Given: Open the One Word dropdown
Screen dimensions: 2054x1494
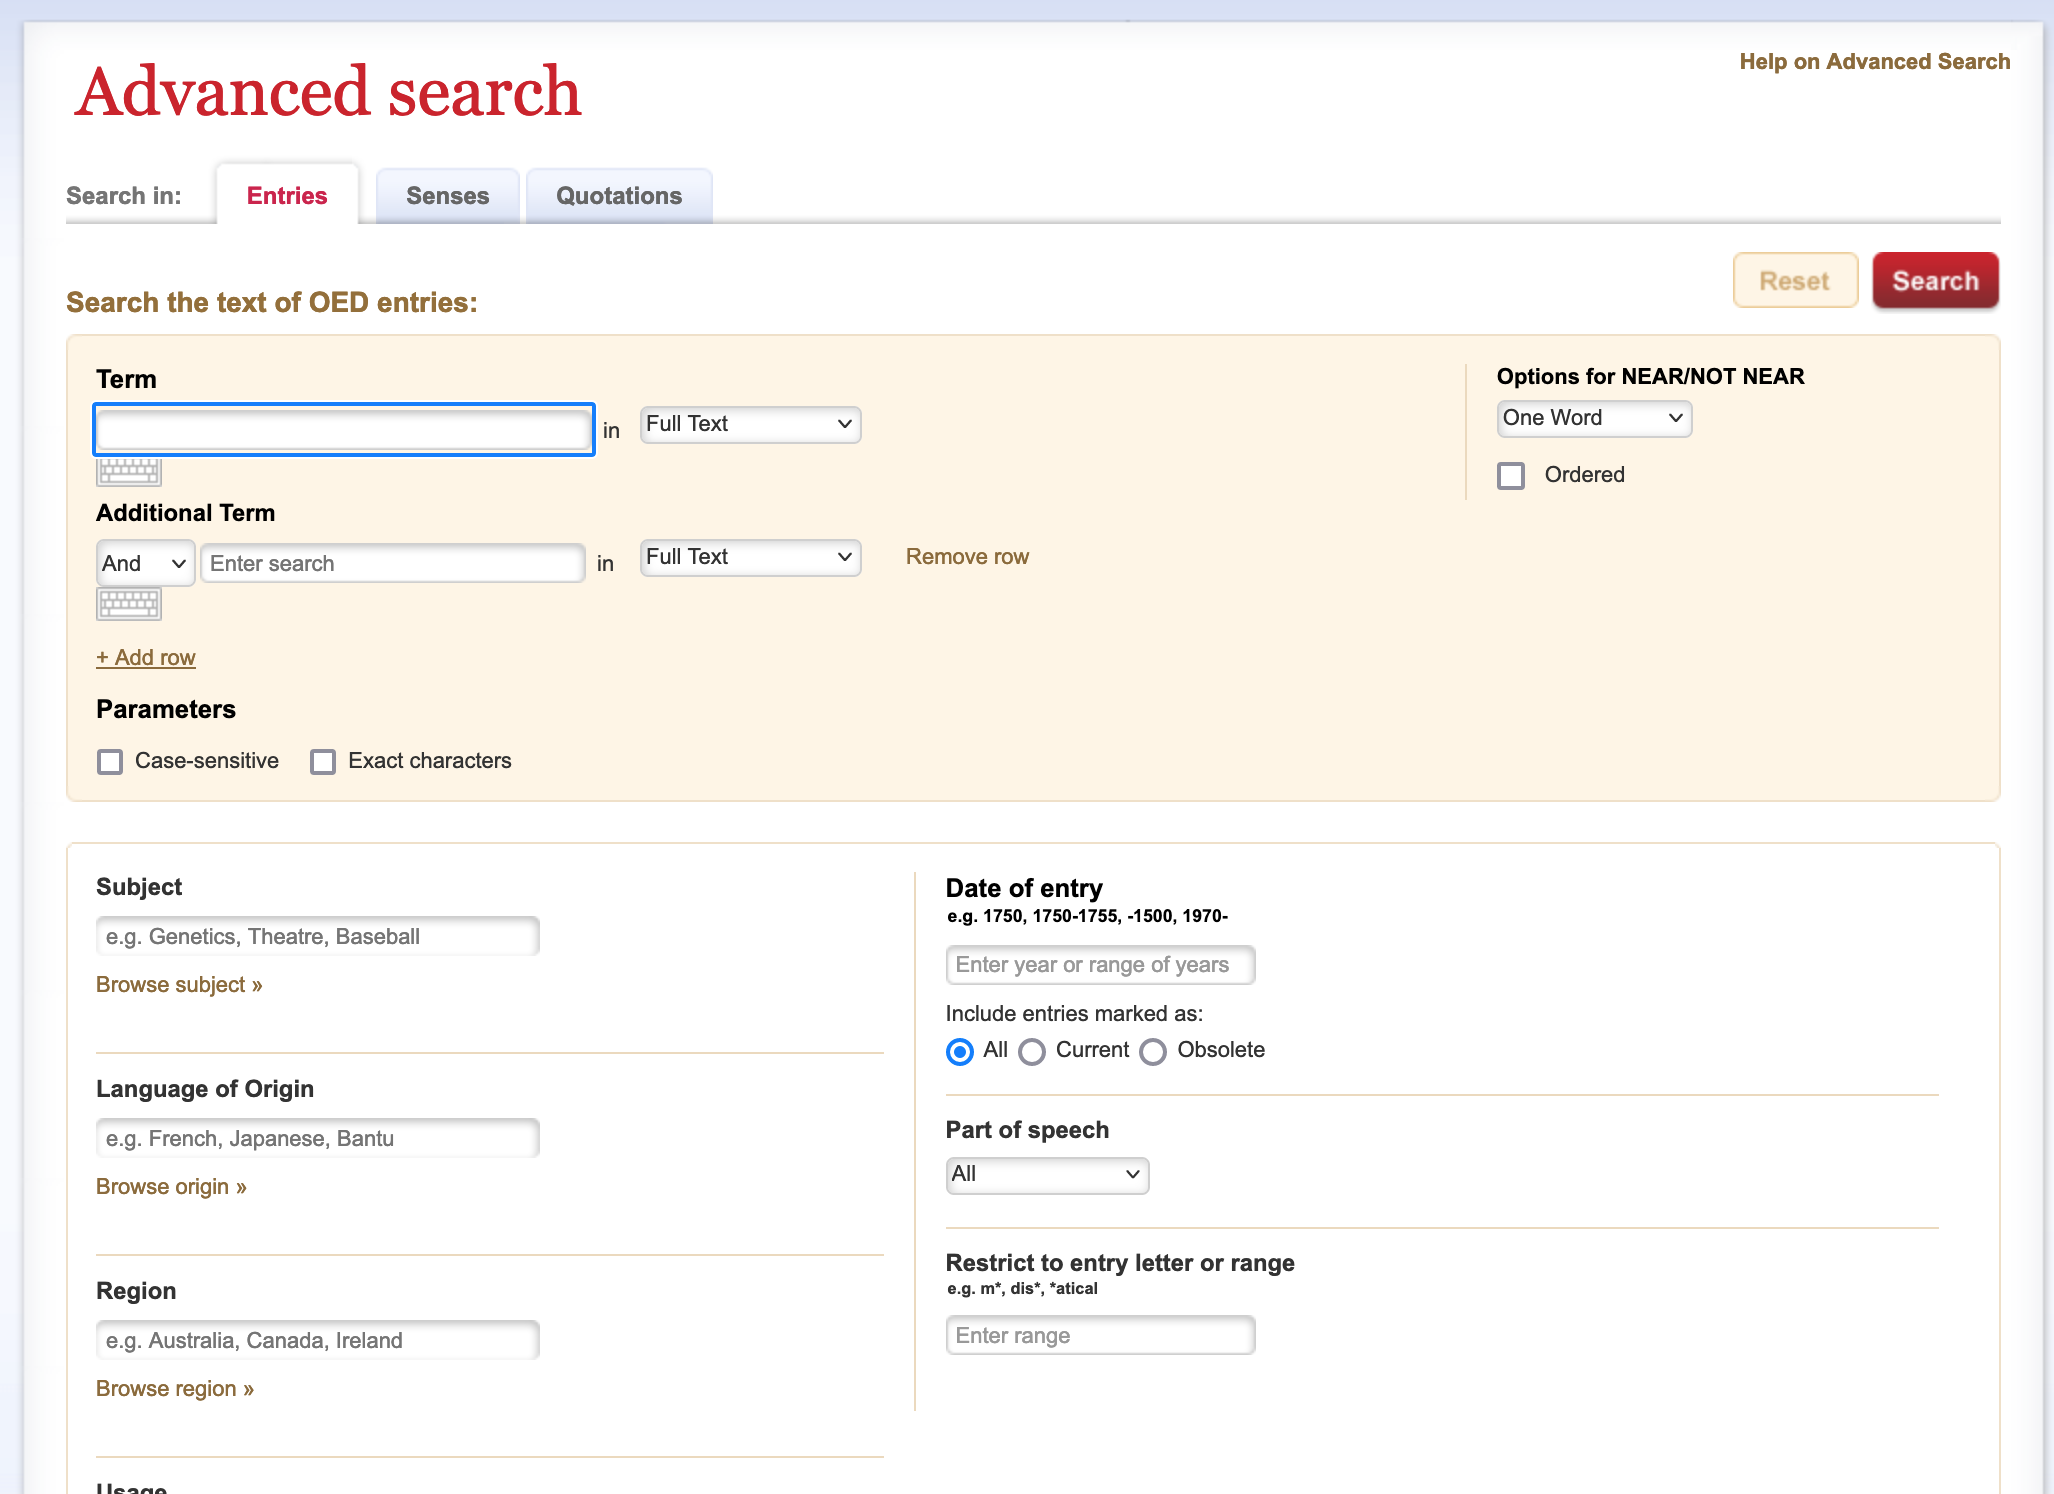Looking at the screenshot, I should [x=1594, y=418].
